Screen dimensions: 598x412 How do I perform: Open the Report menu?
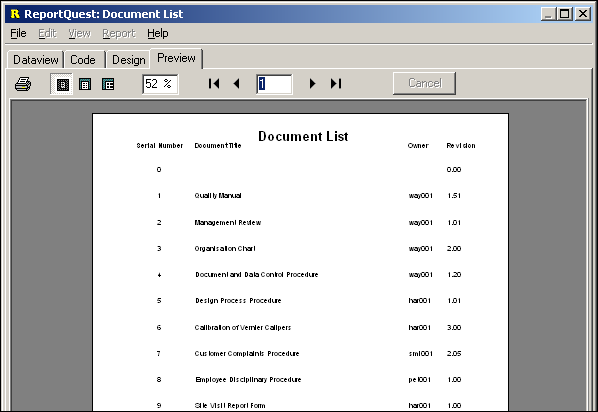pos(119,34)
